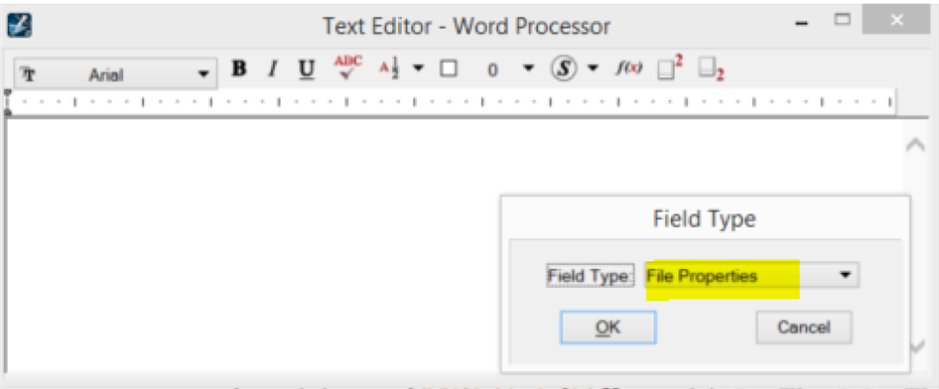The image size is (939, 389).
Task: Toggle the square box next to fractions
Action: [448, 69]
